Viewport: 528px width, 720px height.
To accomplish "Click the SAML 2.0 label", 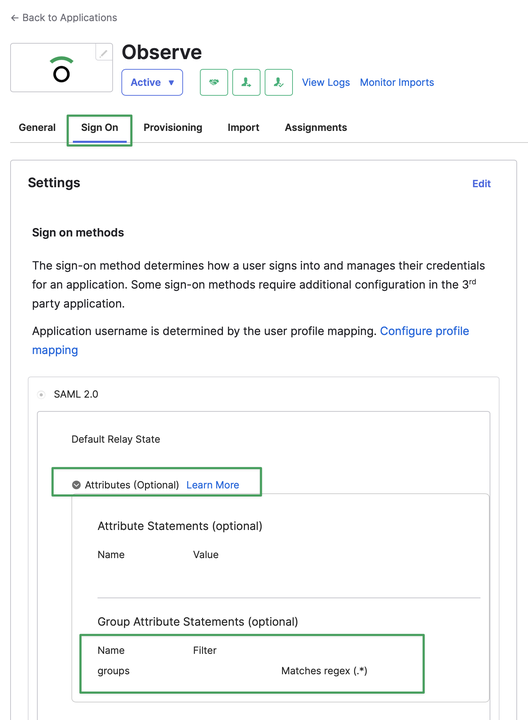I will click(76, 394).
